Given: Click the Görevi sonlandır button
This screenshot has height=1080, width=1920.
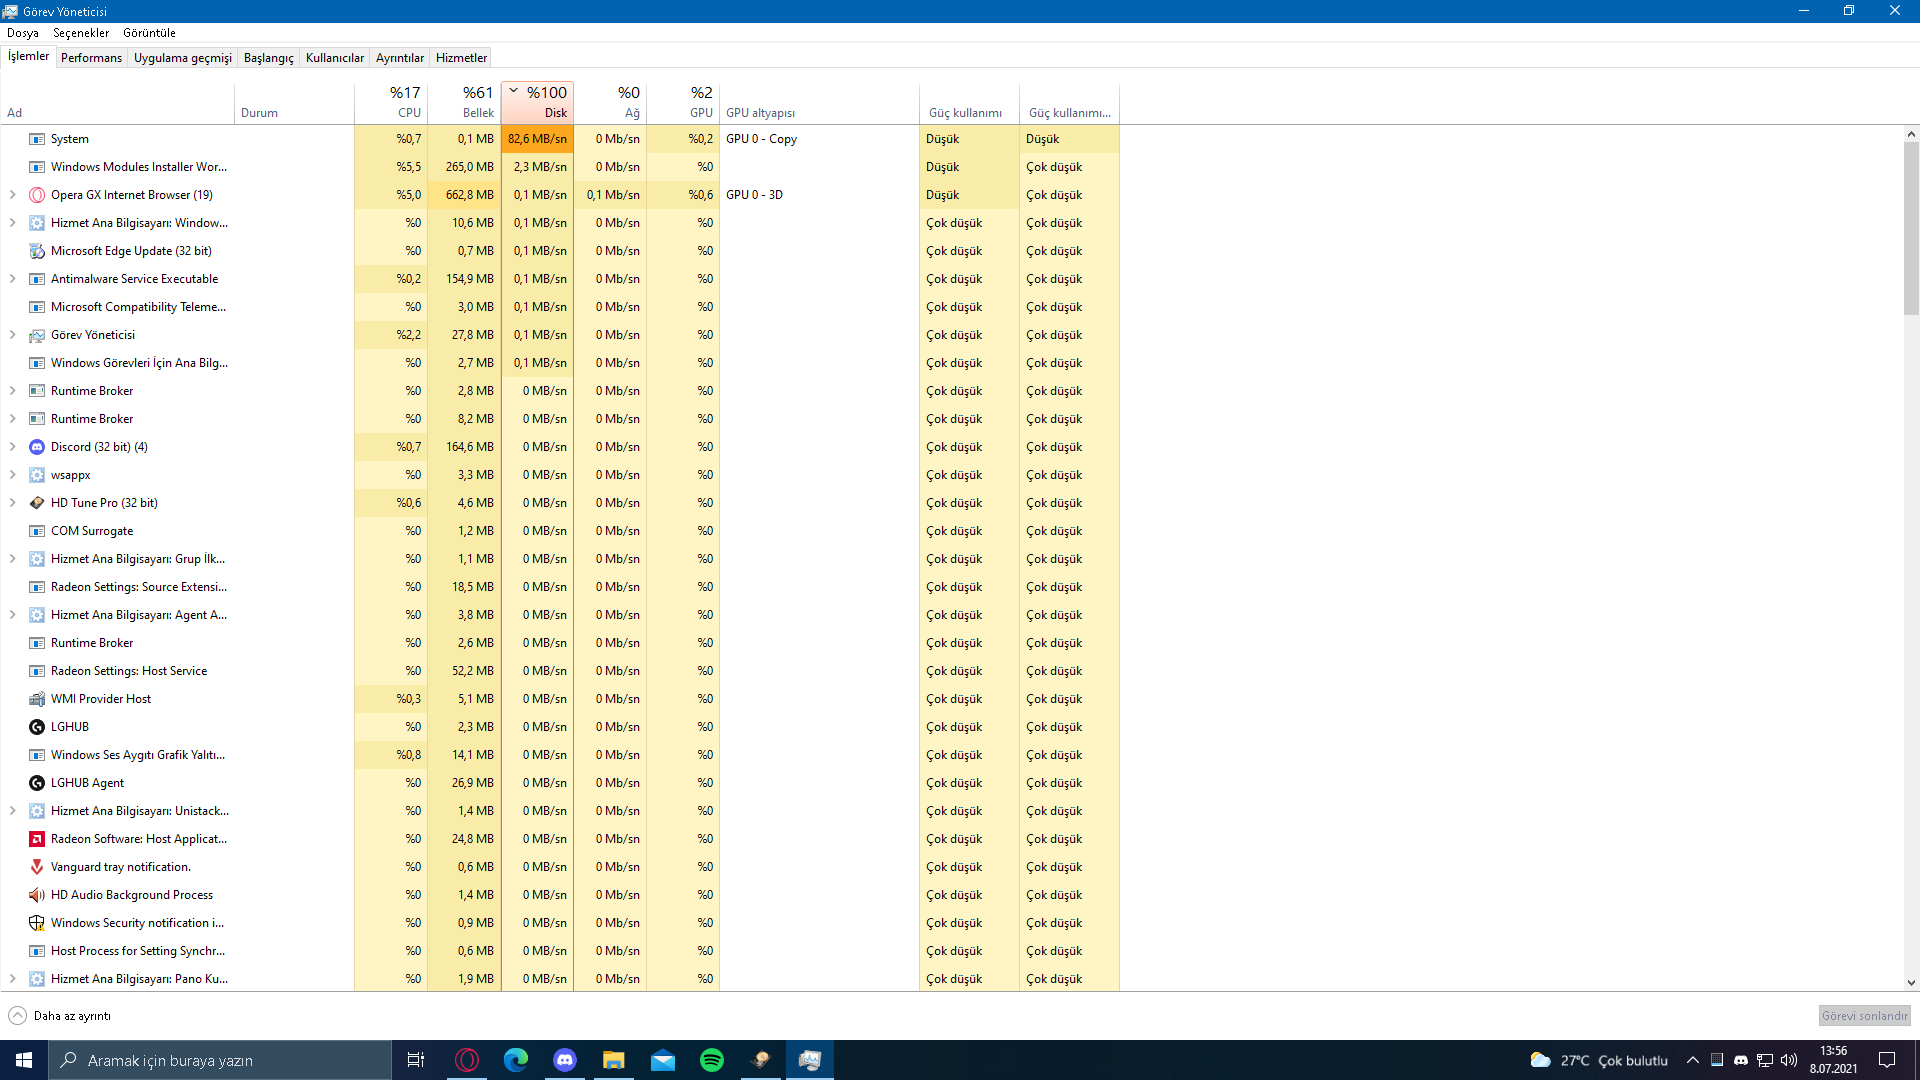Looking at the screenshot, I should point(1864,1016).
